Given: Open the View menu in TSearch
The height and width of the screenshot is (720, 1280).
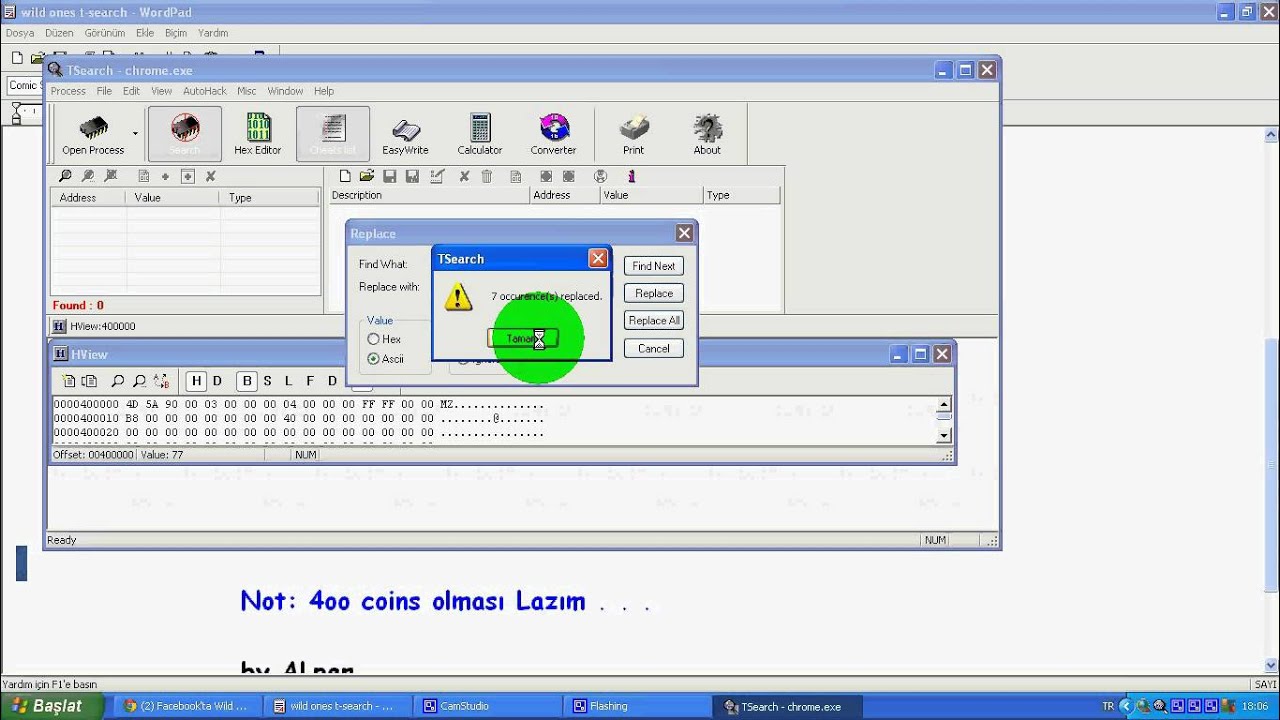Looking at the screenshot, I should coord(161,91).
